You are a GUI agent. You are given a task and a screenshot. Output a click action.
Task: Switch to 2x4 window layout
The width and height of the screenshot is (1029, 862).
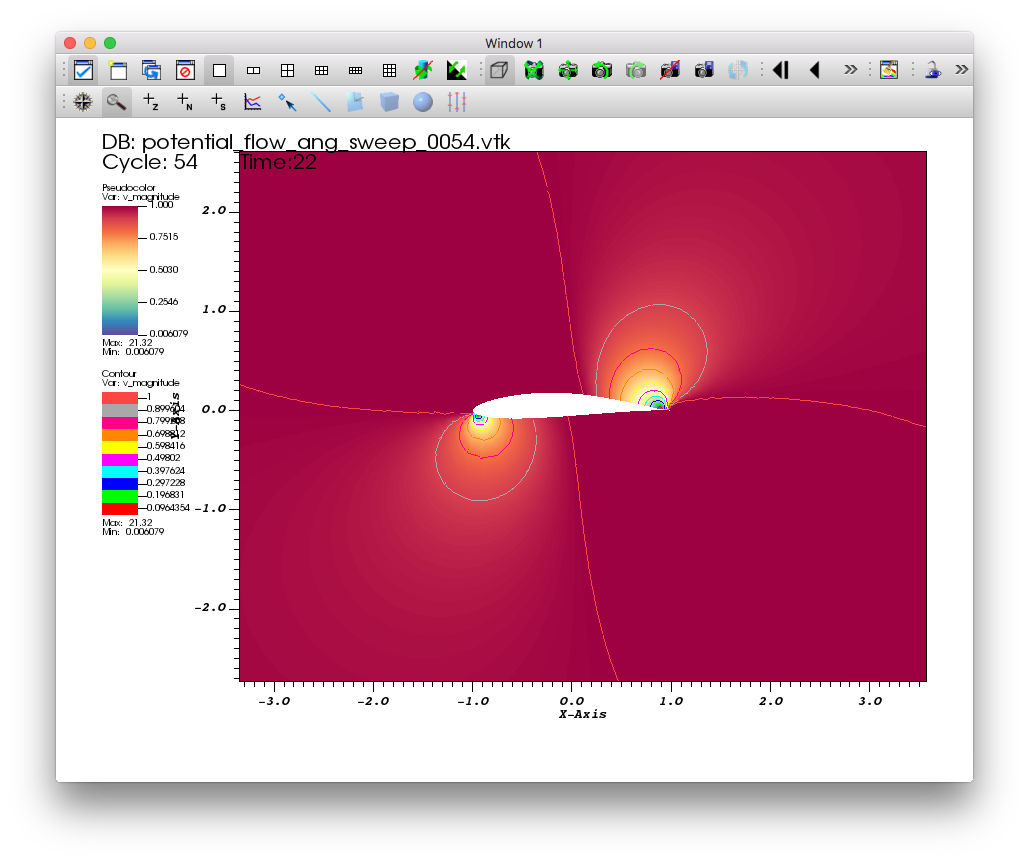tap(356, 70)
